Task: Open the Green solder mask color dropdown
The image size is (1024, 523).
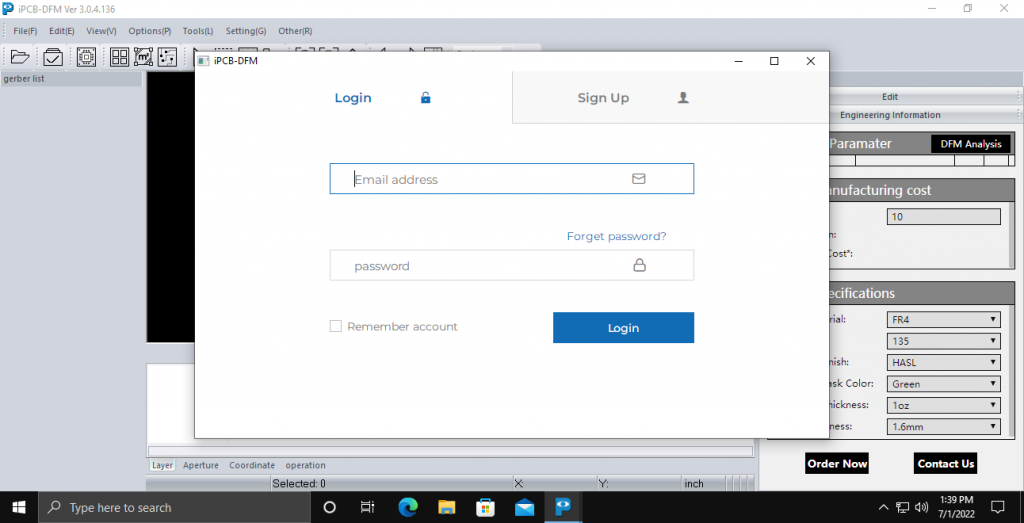Action: [943, 384]
